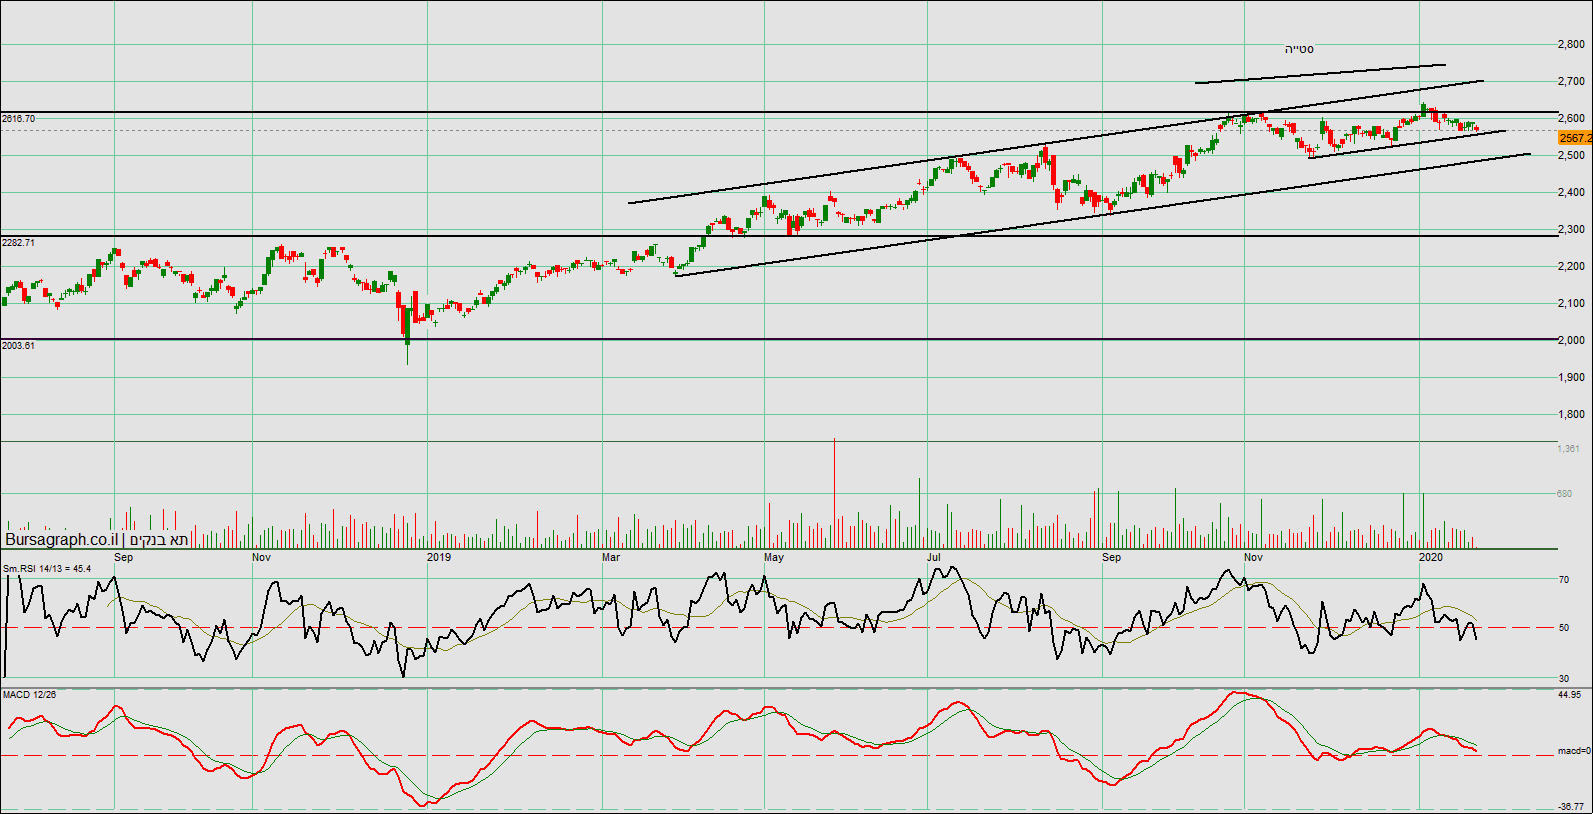Click the MACD 12/26 indicator label
Image resolution: width=1593 pixels, height=814 pixels.
point(30,694)
